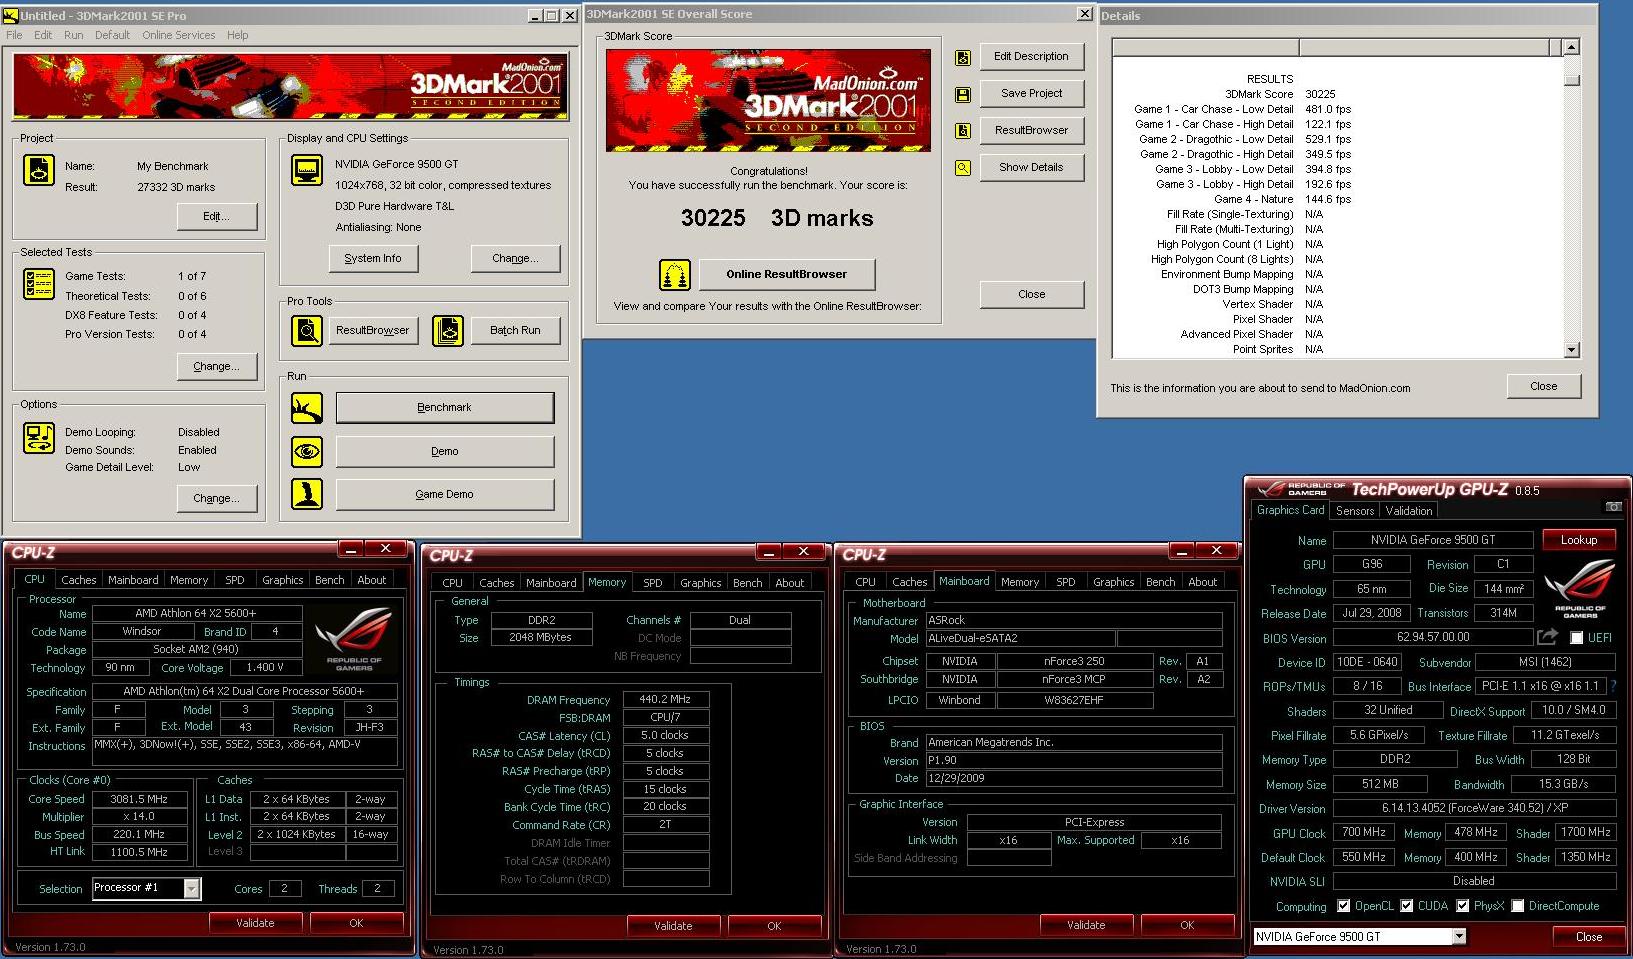The width and height of the screenshot is (1633, 959).
Task: Click Validate in the first CPU-Z window
Action: 255,923
